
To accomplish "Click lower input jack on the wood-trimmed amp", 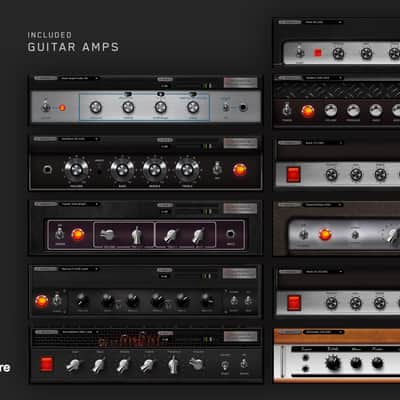I will pos(306,369).
